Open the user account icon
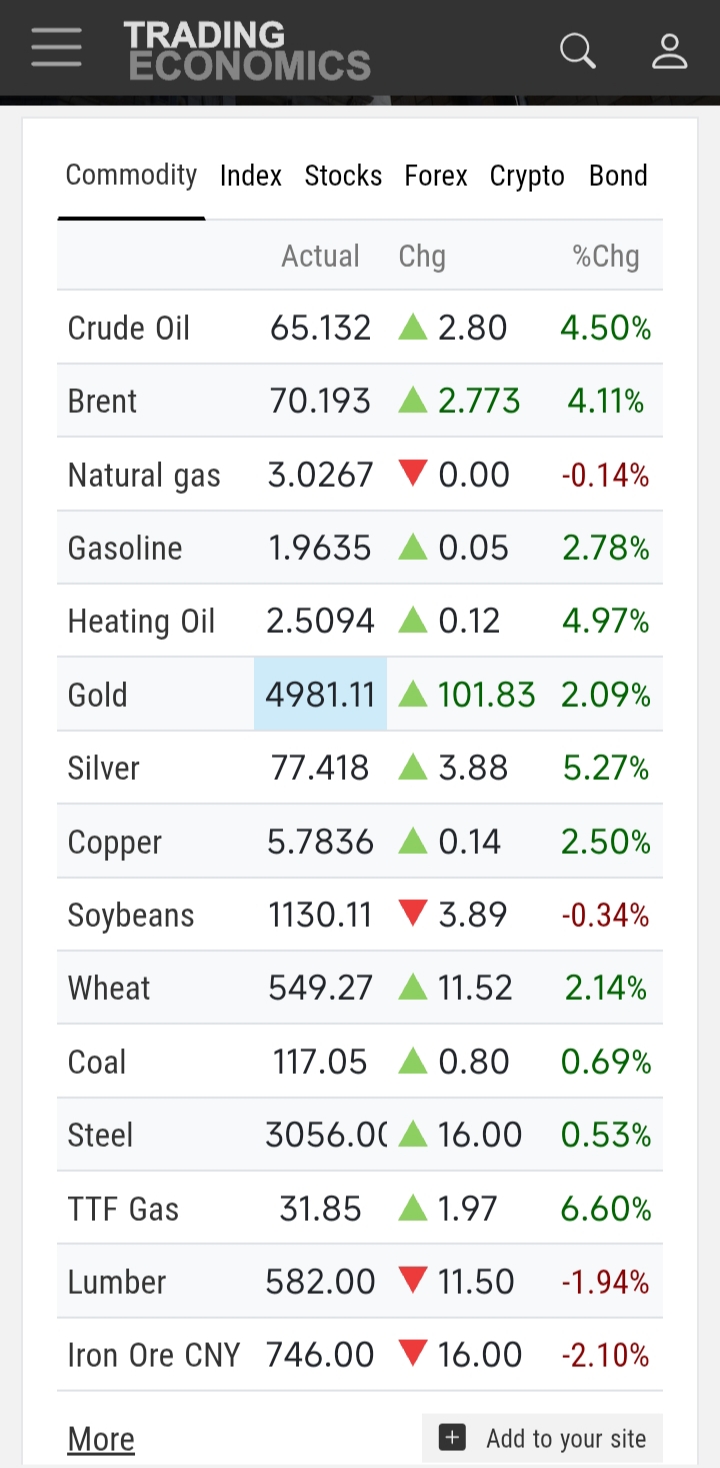 coord(669,50)
